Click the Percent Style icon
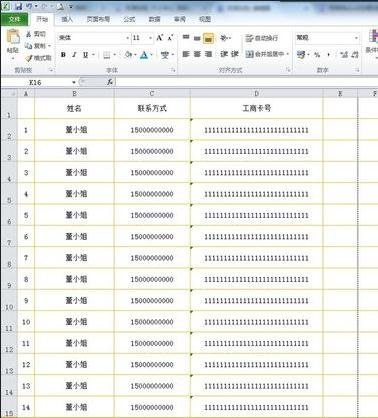The height and width of the screenshot is (418, 378). tap(317, 54)
